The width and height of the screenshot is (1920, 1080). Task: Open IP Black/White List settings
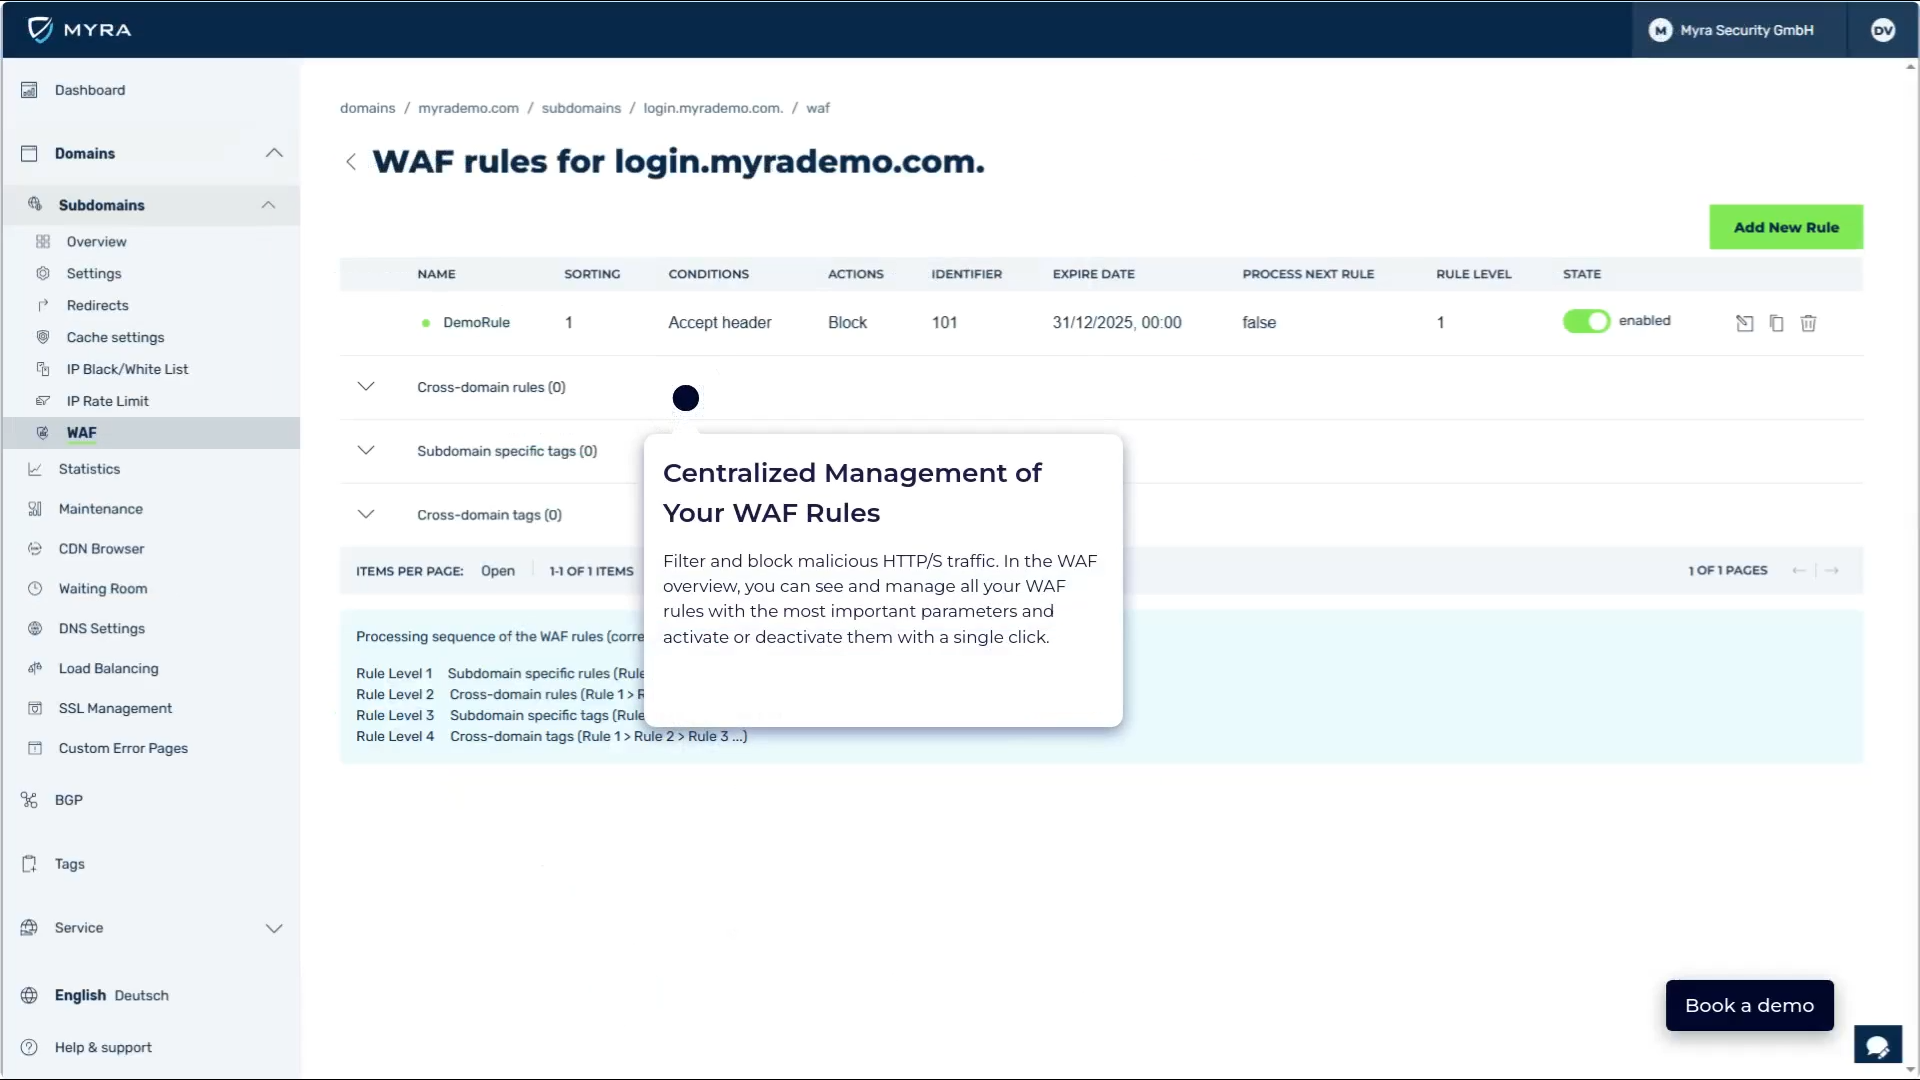127,369
